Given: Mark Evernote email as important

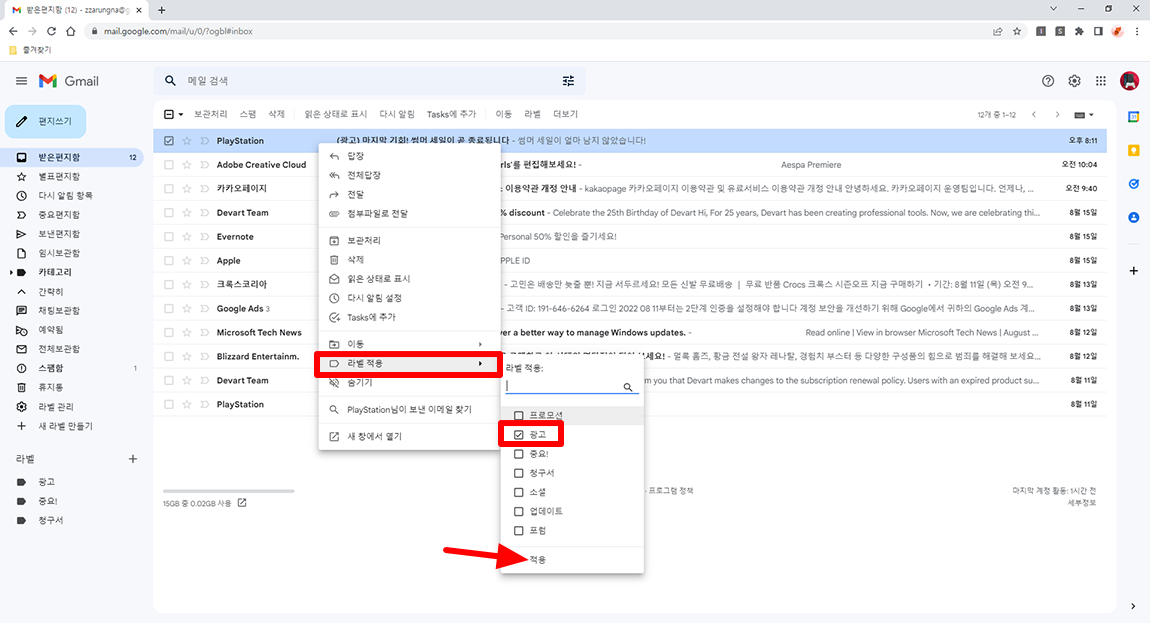Looking at the screenshot, I should coord(205,237).
